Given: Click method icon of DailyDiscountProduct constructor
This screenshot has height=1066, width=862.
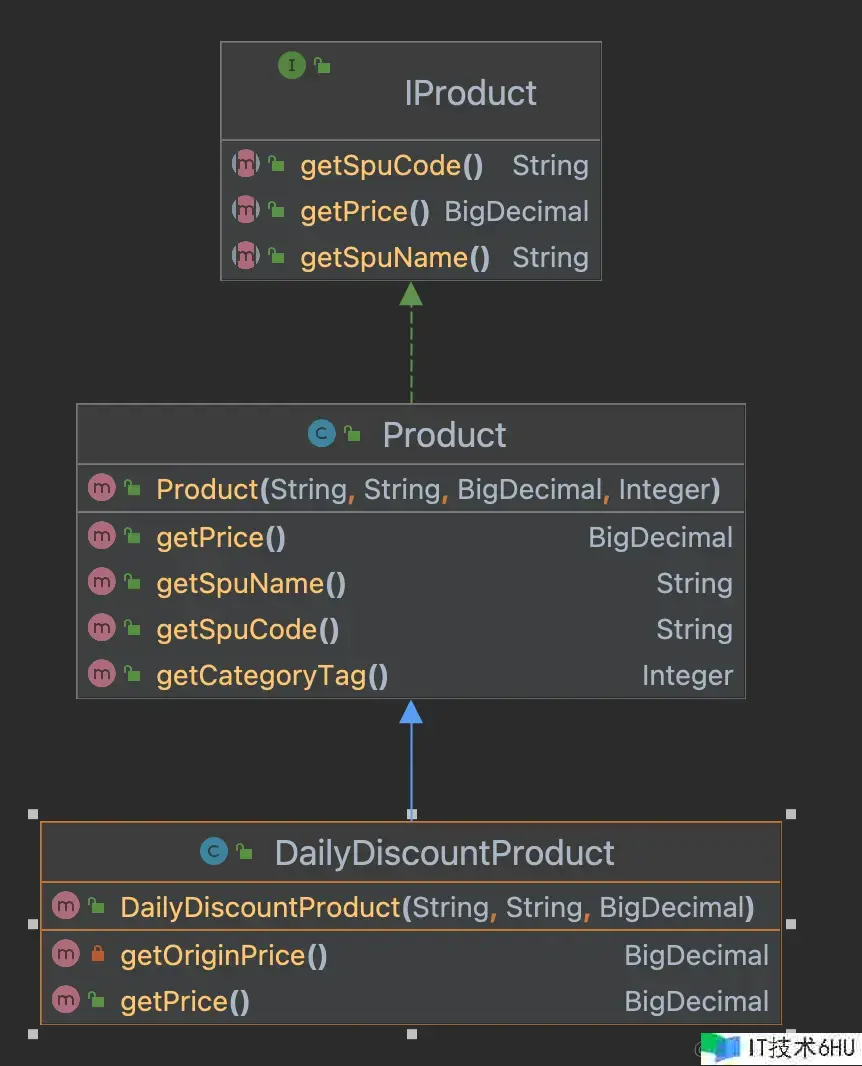Looking at the screenshot, I should (x=66, y=907).
